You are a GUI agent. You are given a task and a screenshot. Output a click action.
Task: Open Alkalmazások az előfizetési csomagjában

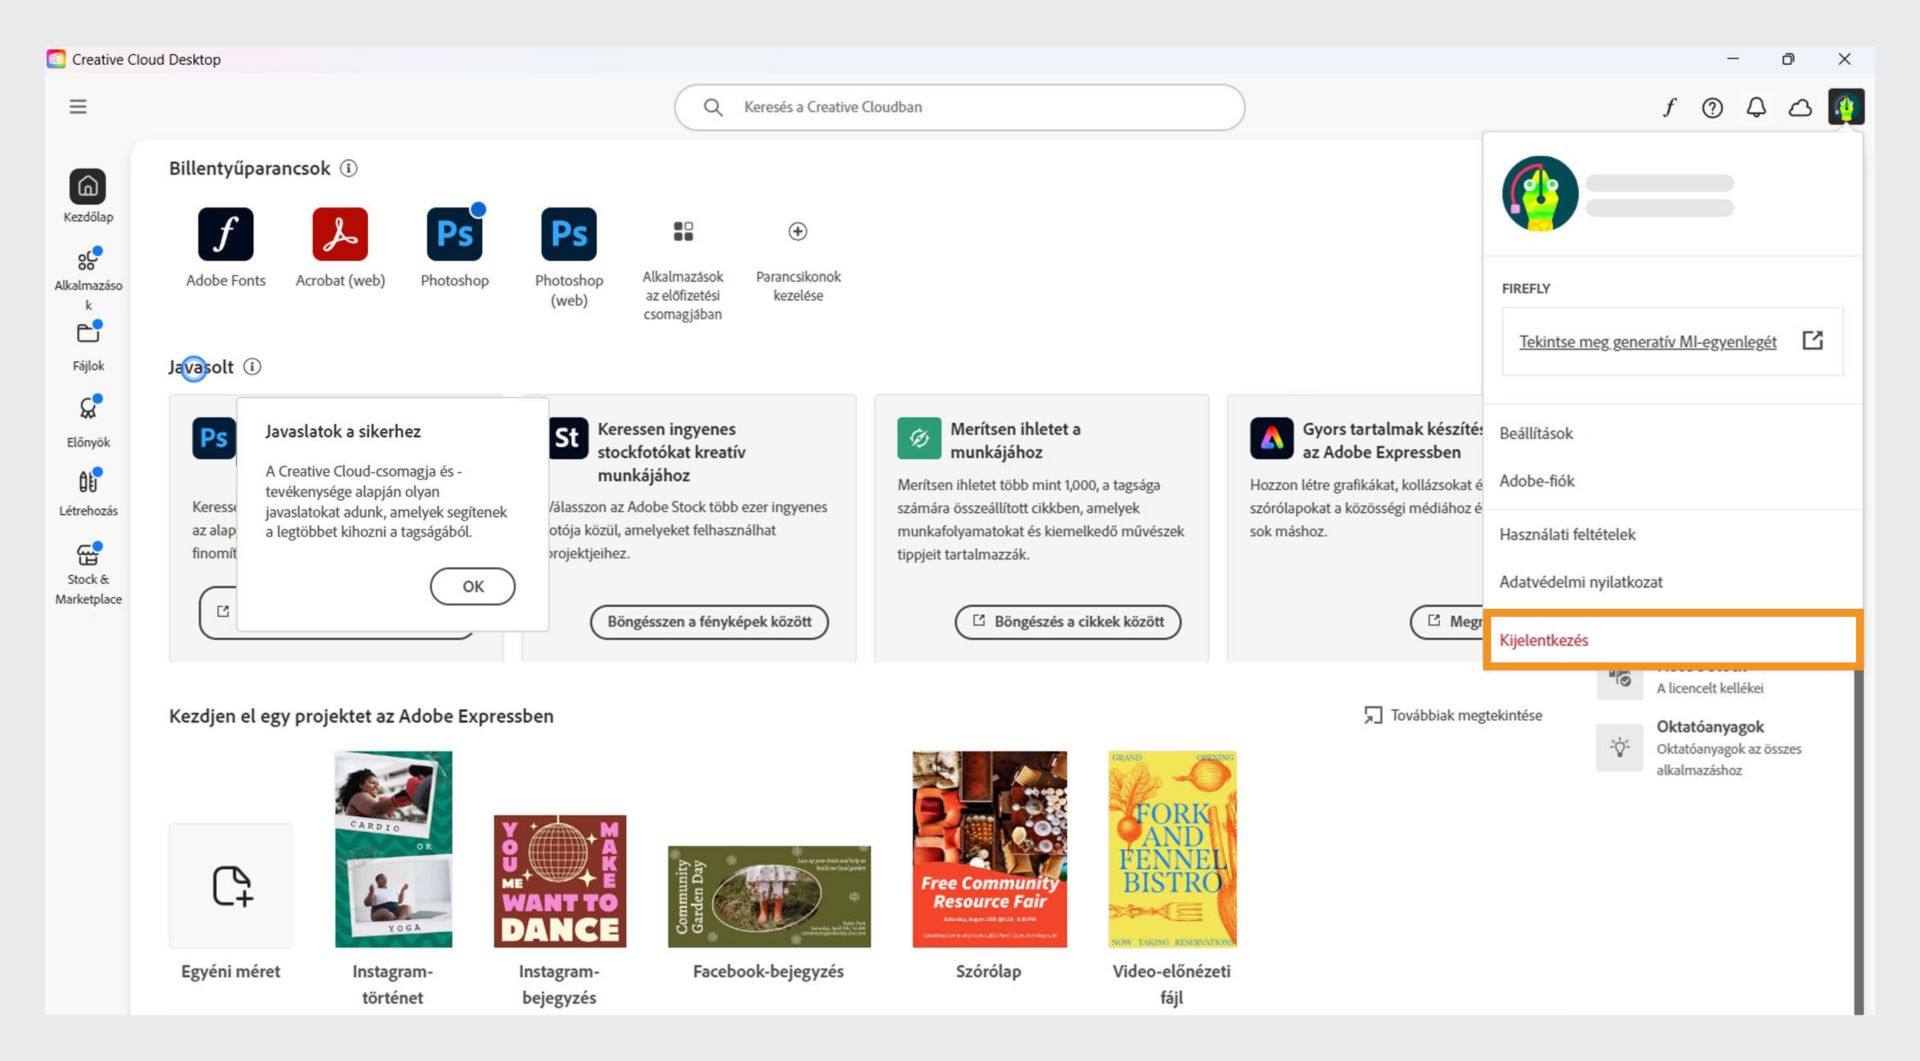point(683,232)
